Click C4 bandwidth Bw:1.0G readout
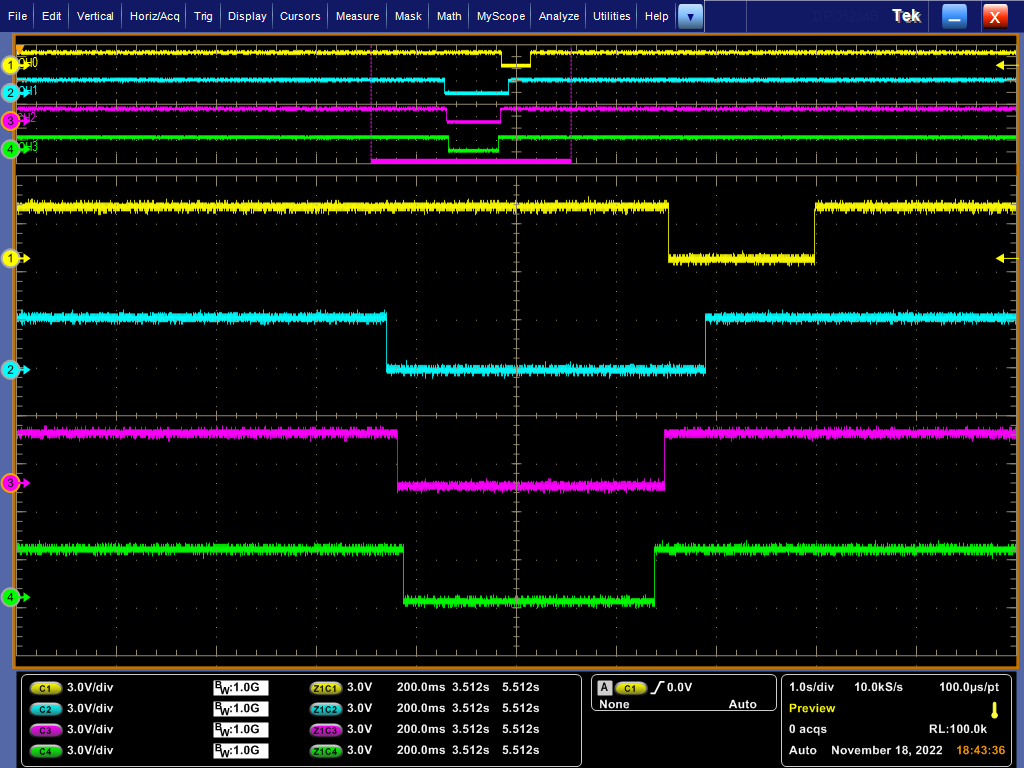1024x768 pixels. [x=240, y=750]
